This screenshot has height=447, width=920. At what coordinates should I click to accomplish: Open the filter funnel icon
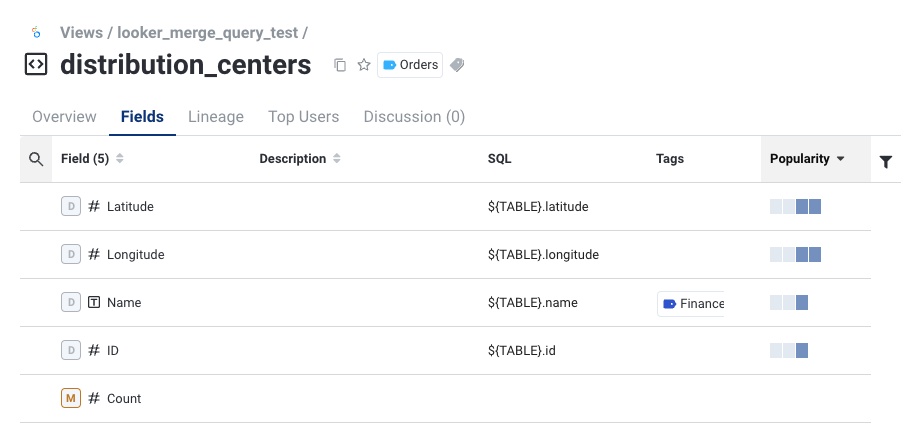click(x=886, y=161)
